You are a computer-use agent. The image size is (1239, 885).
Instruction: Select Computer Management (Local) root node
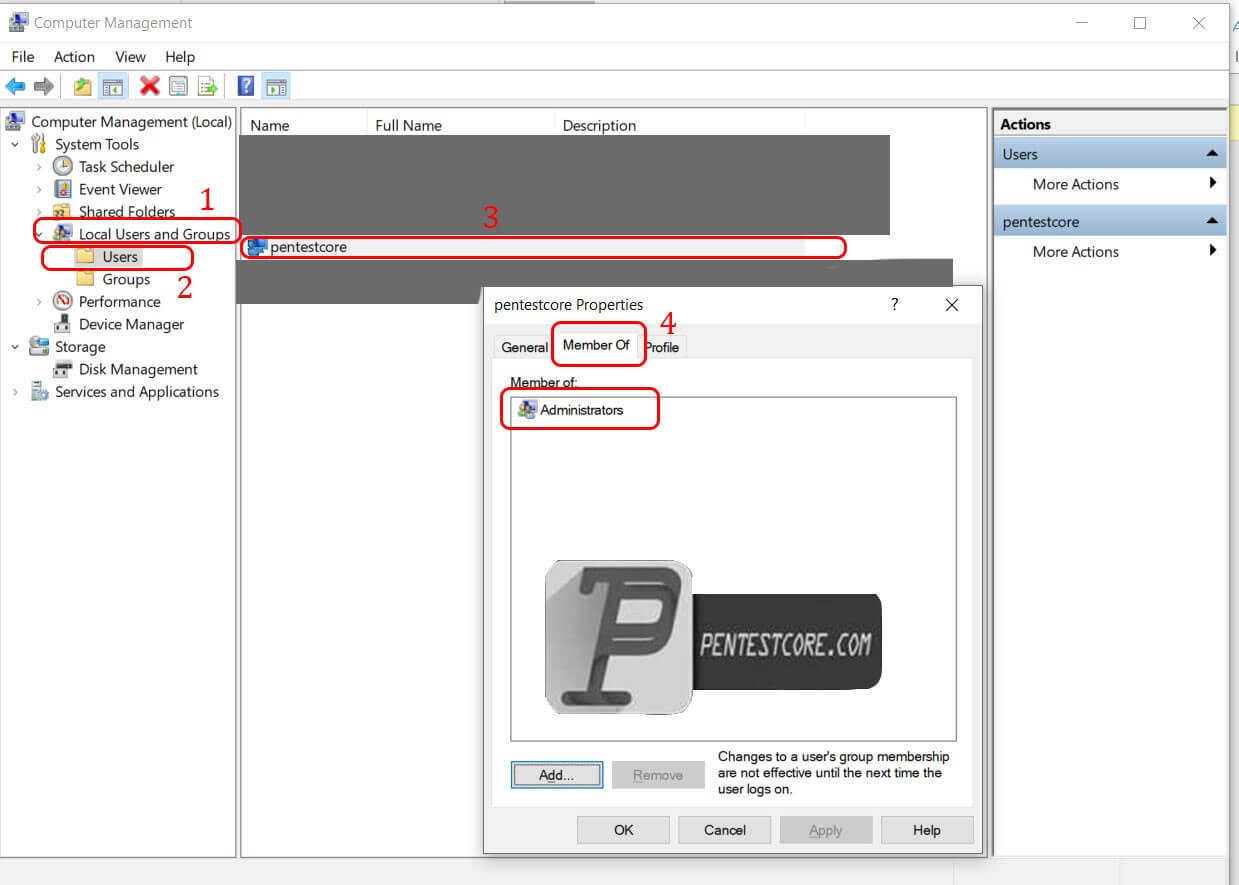click(x=131, y=122)
